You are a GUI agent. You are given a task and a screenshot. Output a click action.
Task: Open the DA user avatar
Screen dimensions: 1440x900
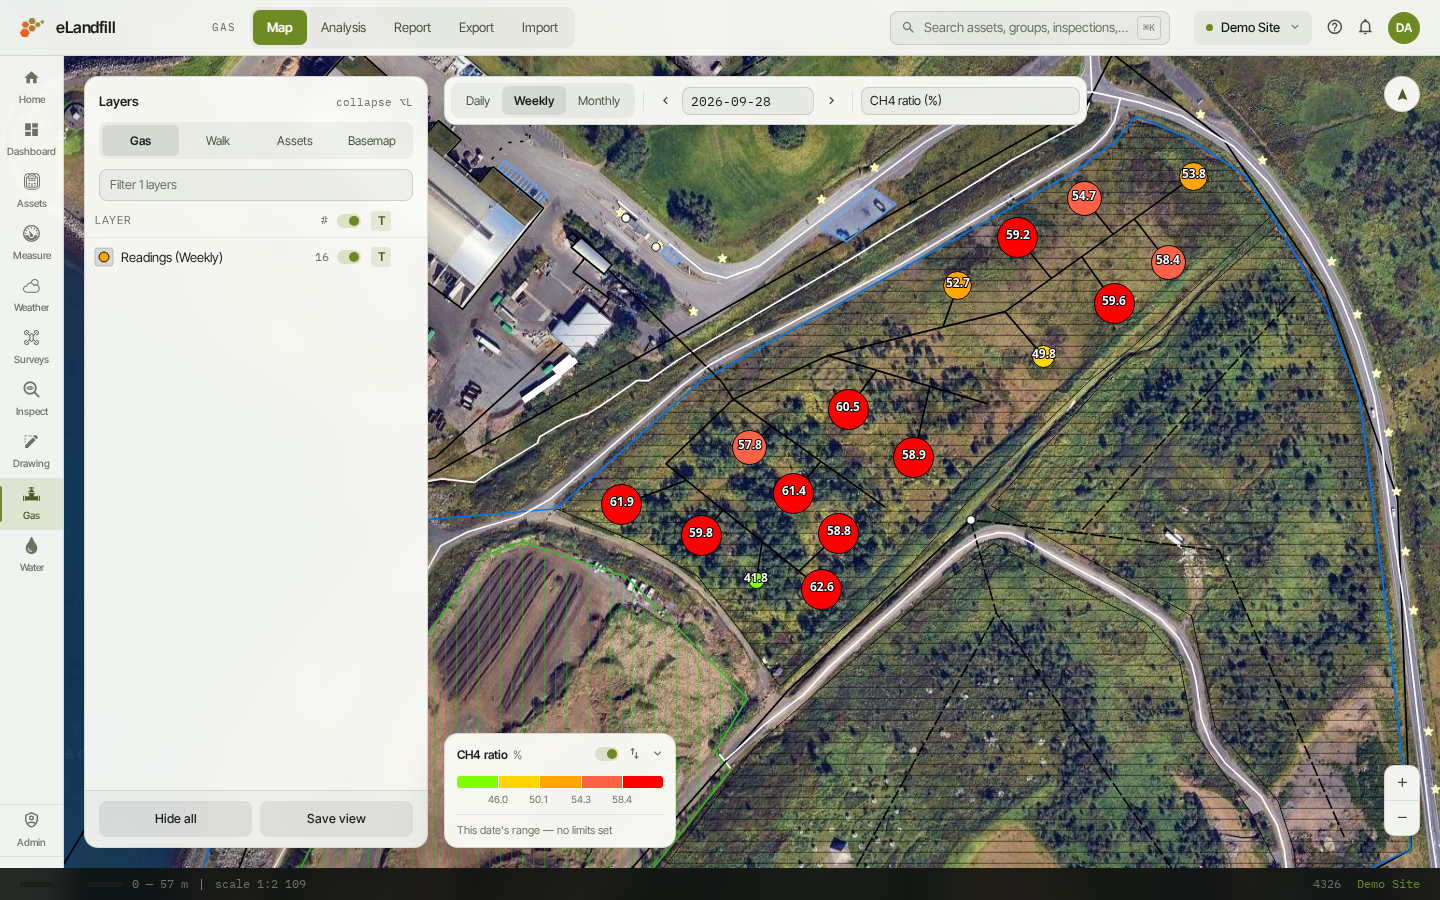click(x=1404, y=27)
